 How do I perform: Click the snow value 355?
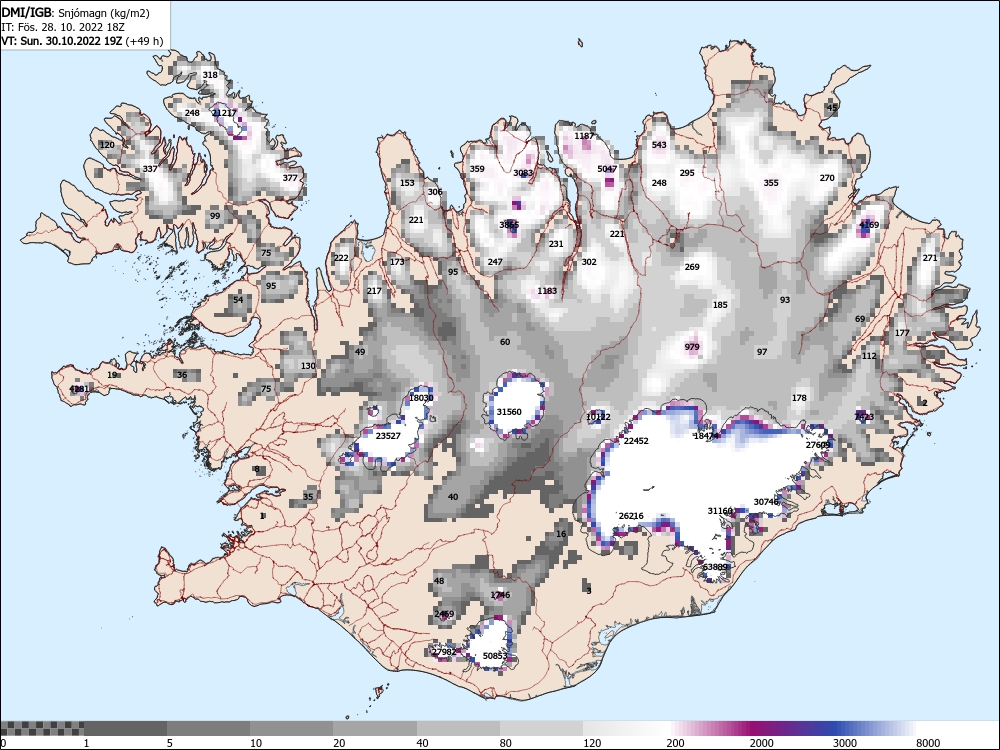[771, 183]
